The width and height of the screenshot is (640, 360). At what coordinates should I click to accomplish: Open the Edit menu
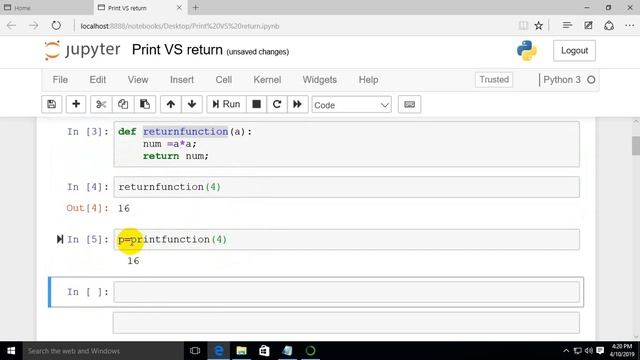98,80
